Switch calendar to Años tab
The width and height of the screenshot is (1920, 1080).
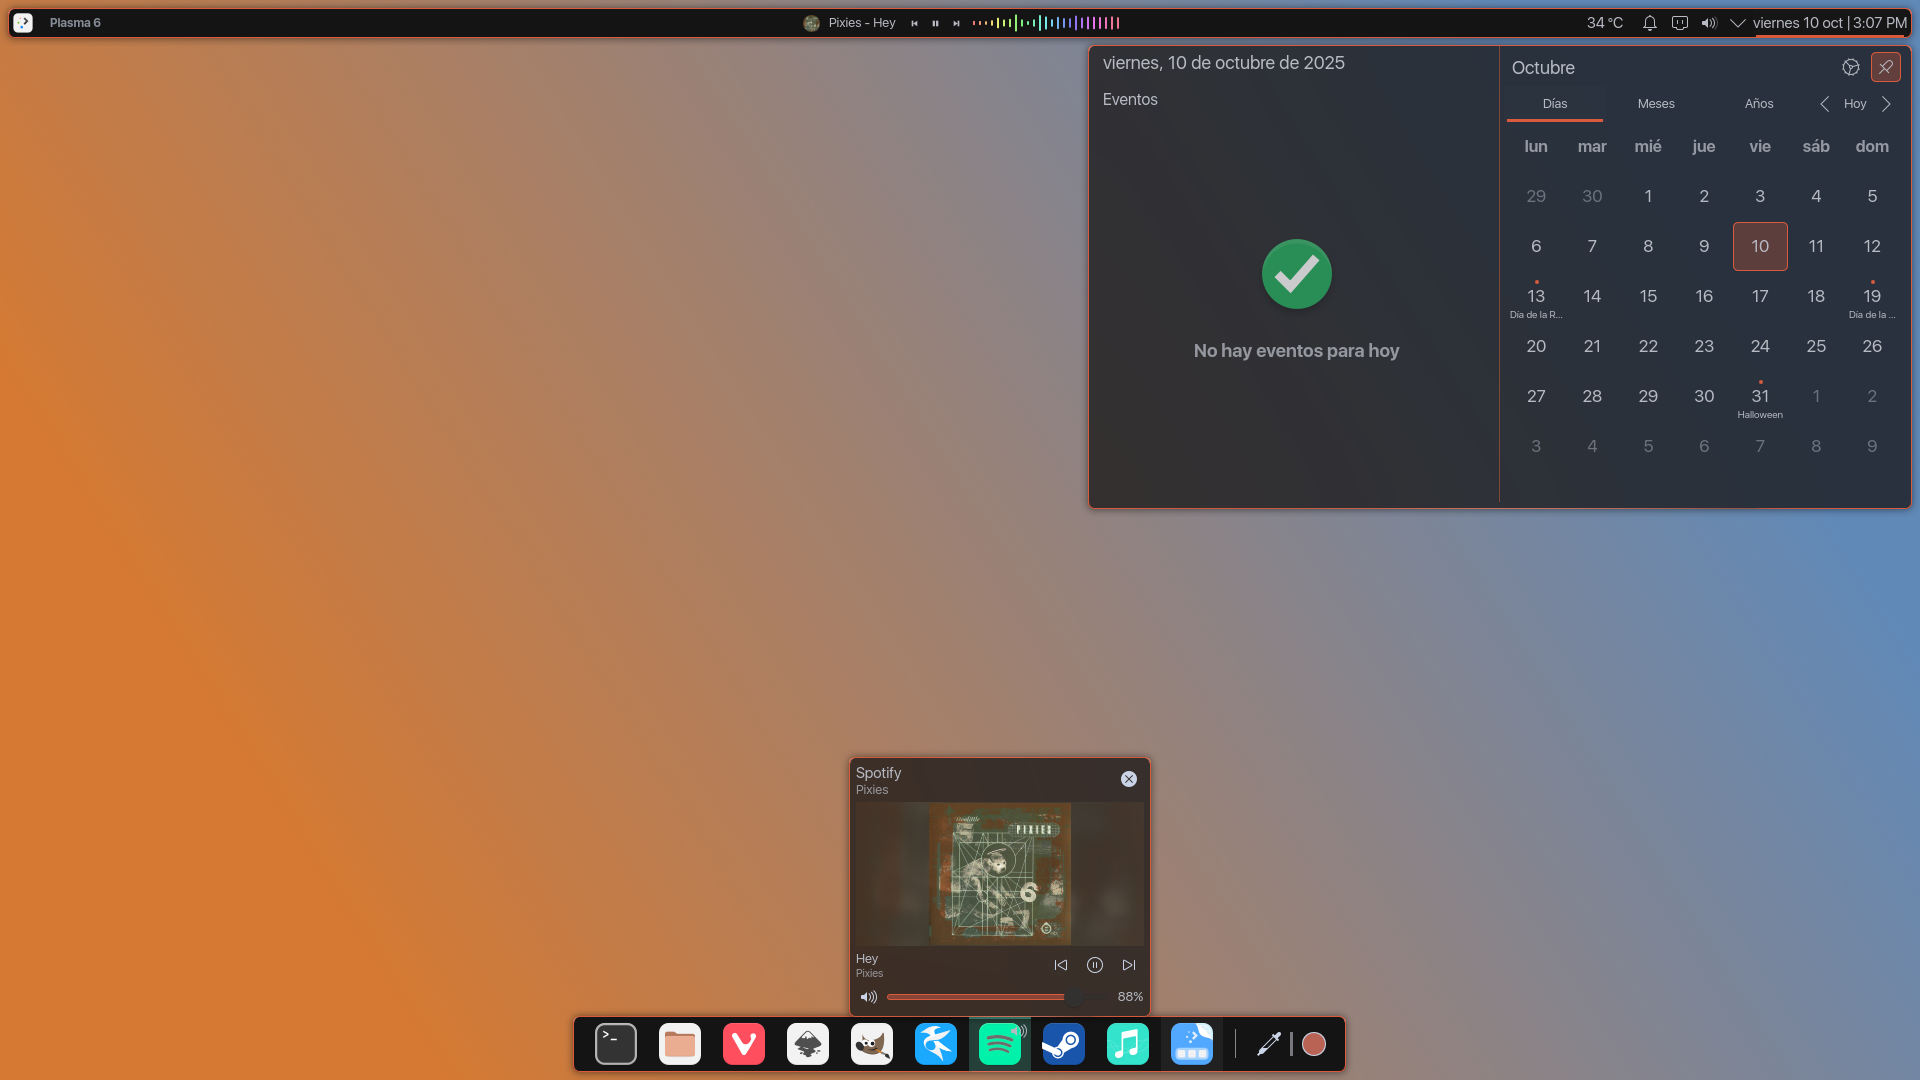pyautogui.click(x=1759, y=104)
